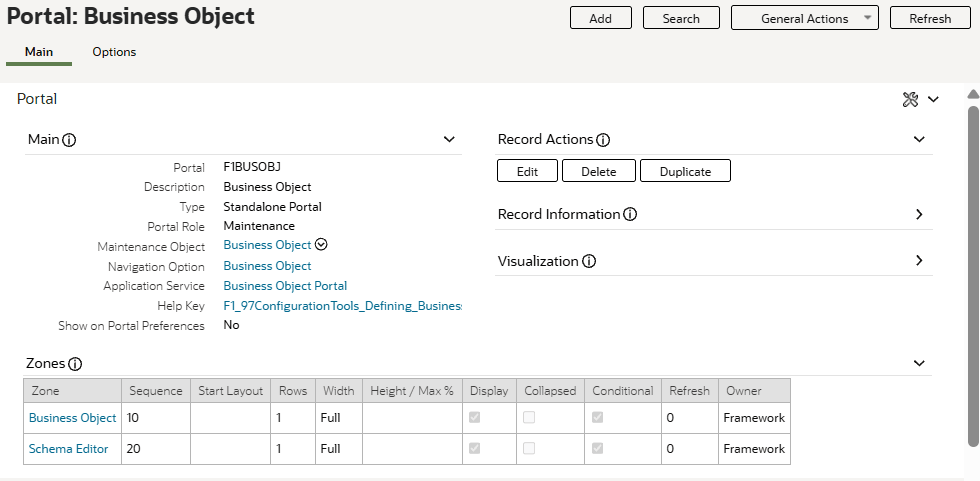Click the Add button
The image size is (980, 481).
pos(601,18)
